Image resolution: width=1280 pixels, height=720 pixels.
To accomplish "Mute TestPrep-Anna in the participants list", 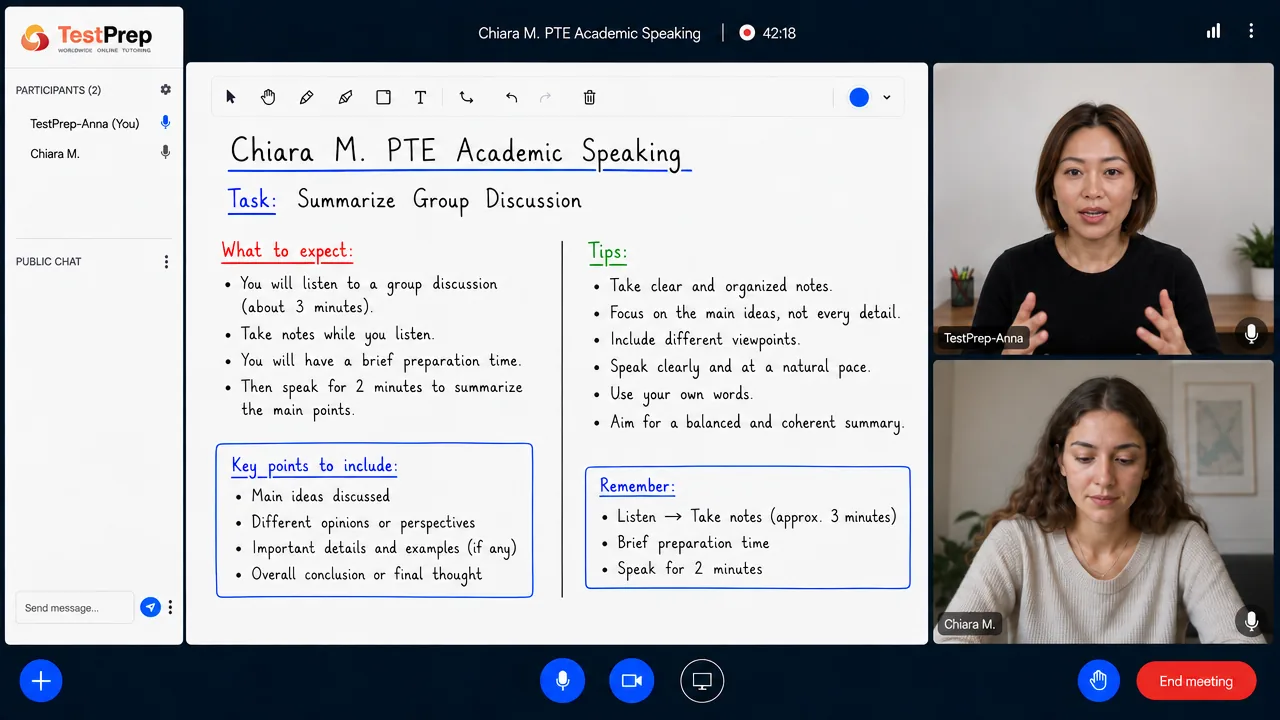I will (x=165, y=123).
